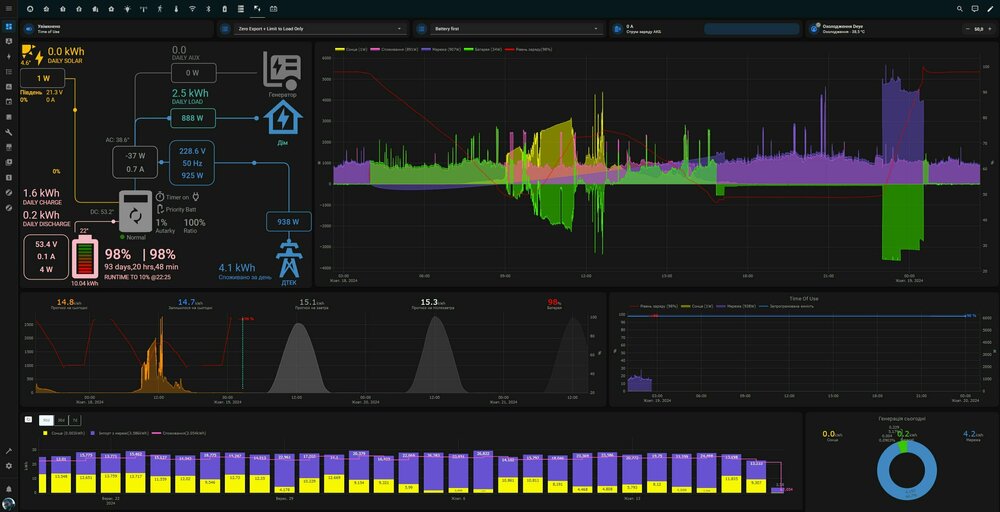Click the 938 W grid power value
The height and width of the screenshot is (512, 1000).
tap(288, 222)
